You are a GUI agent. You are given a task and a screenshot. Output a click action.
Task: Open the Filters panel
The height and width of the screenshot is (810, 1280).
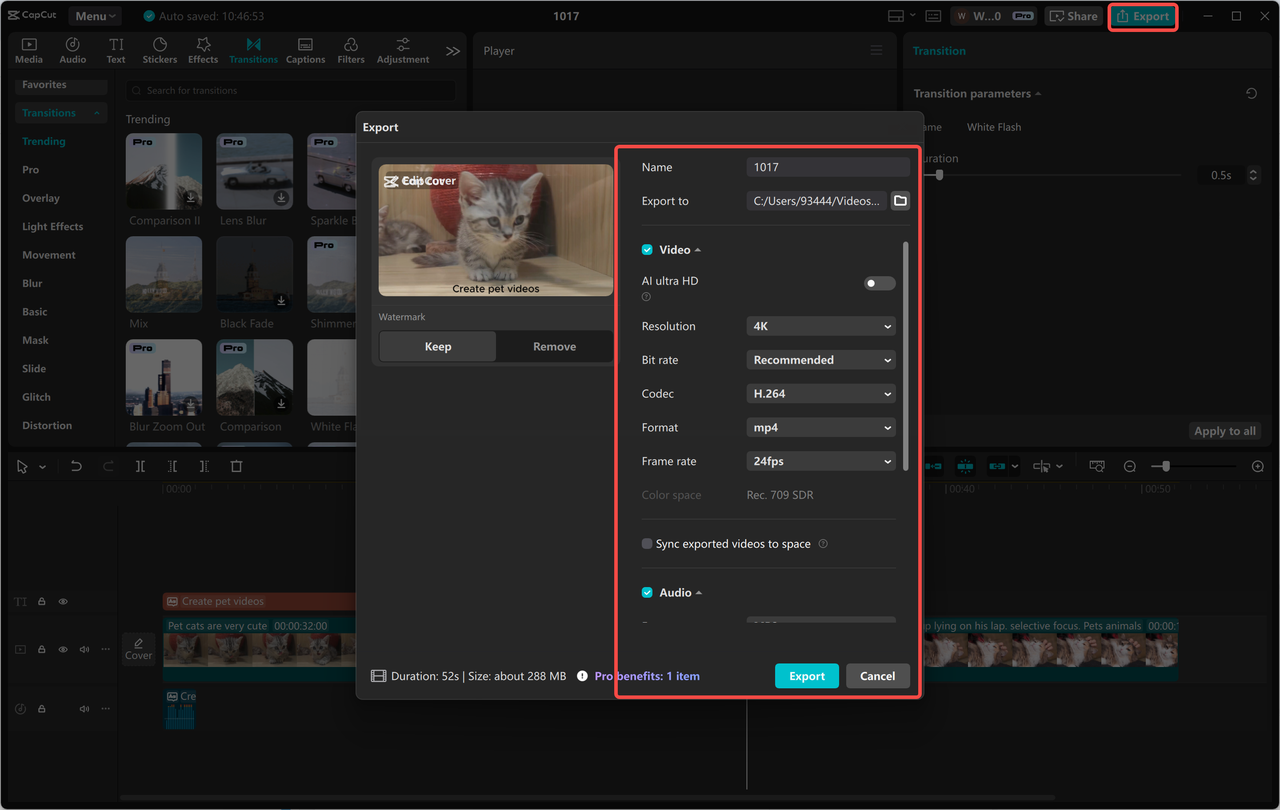[x=351, y=50]
